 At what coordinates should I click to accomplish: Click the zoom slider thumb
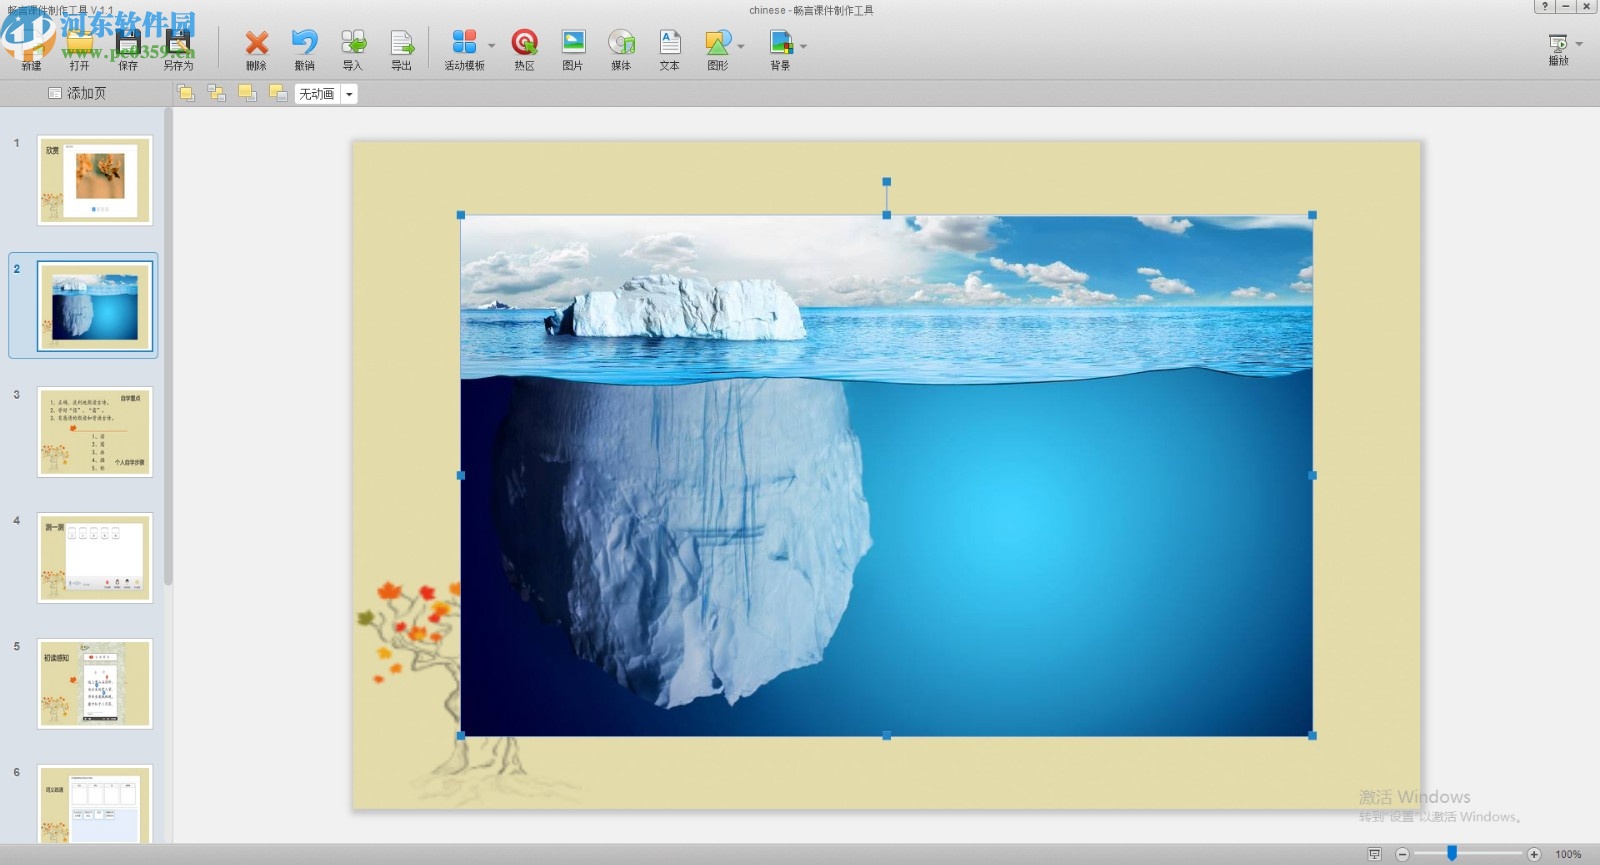(x=1452, y=853)
